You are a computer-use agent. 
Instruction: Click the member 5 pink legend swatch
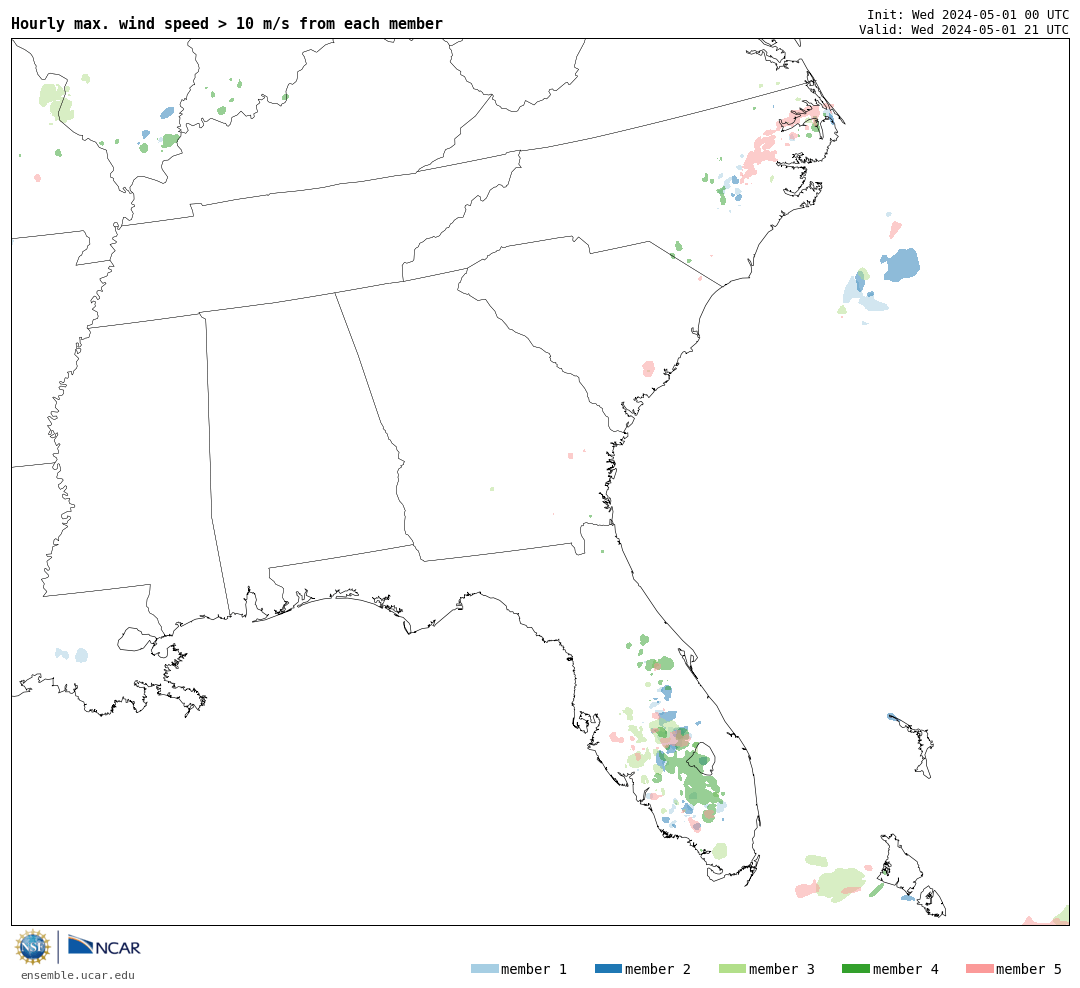point(980,968)
